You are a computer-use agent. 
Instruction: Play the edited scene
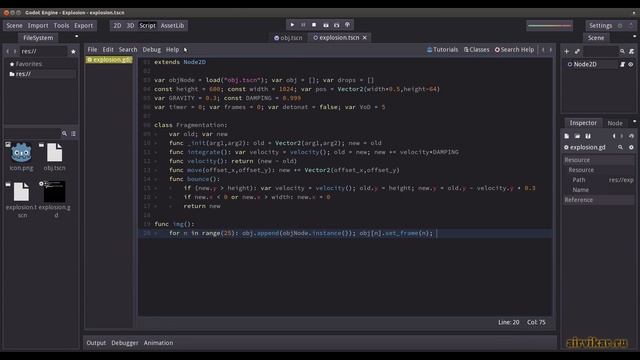pos(325,25)
